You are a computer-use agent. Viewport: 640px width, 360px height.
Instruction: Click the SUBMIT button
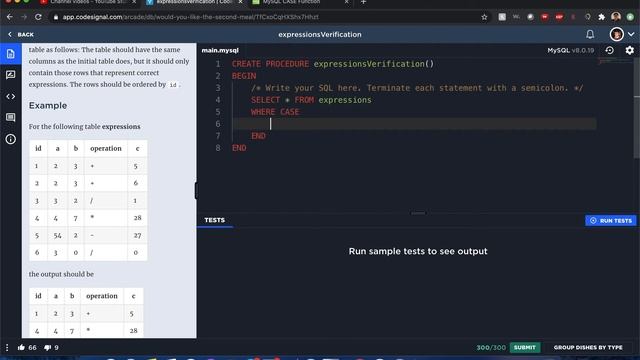pyautogui.click(x=524, y=347)
